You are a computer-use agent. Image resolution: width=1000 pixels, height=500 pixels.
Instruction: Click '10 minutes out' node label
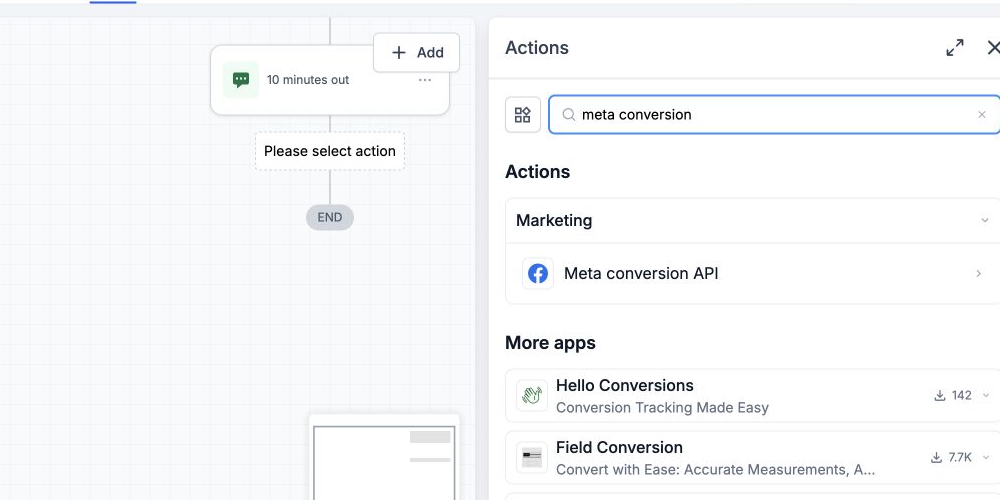(308, 80)
